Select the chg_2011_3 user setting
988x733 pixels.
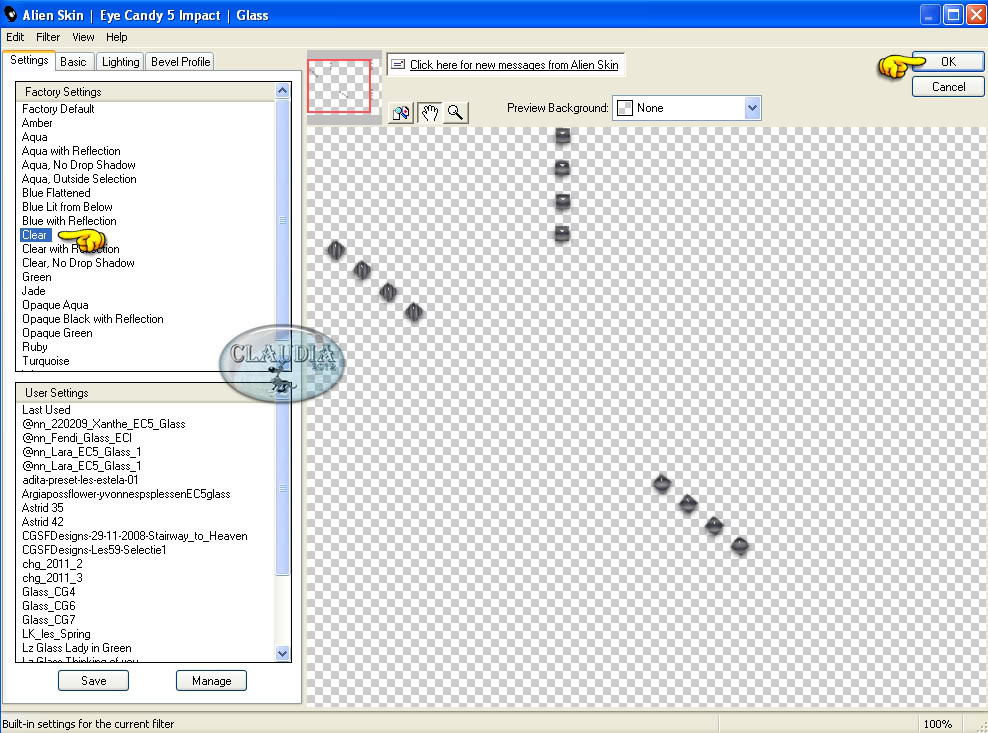tap(52, 578)
